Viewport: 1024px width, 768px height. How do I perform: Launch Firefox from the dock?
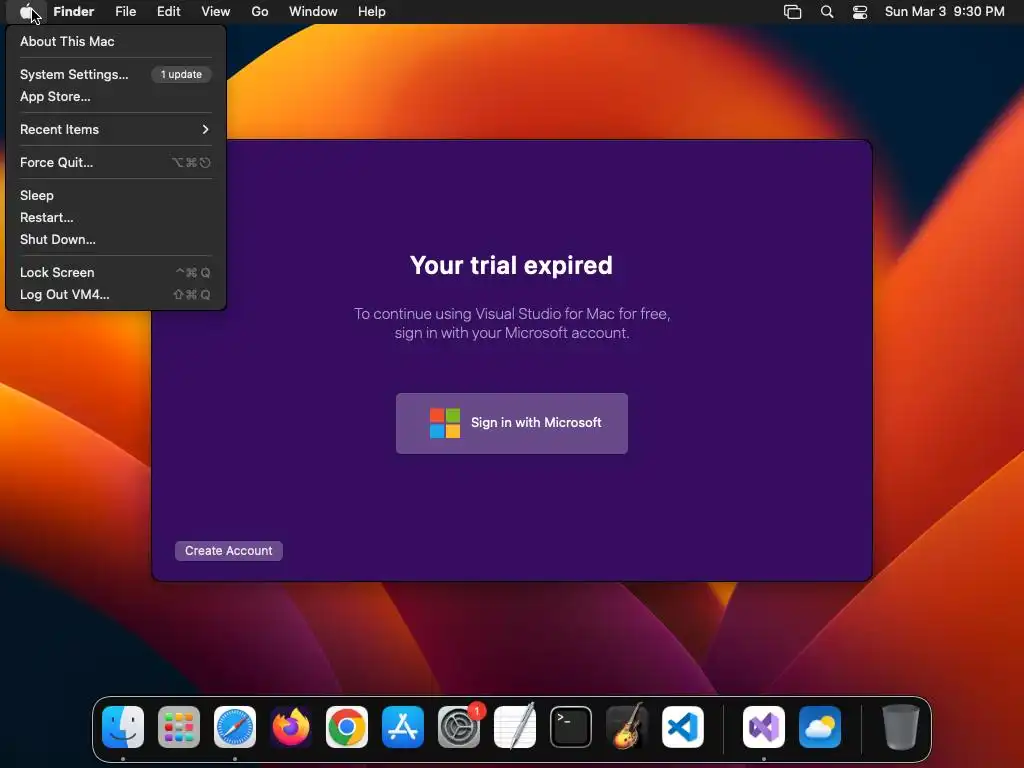291,727
